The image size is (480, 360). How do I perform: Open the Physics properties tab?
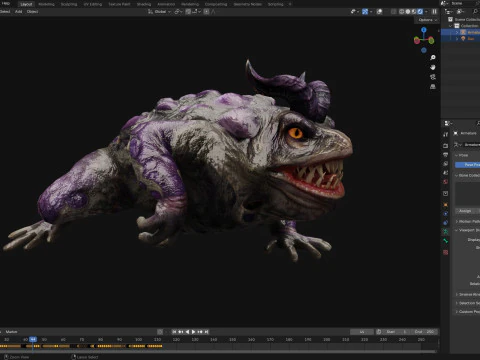(446, 214)
